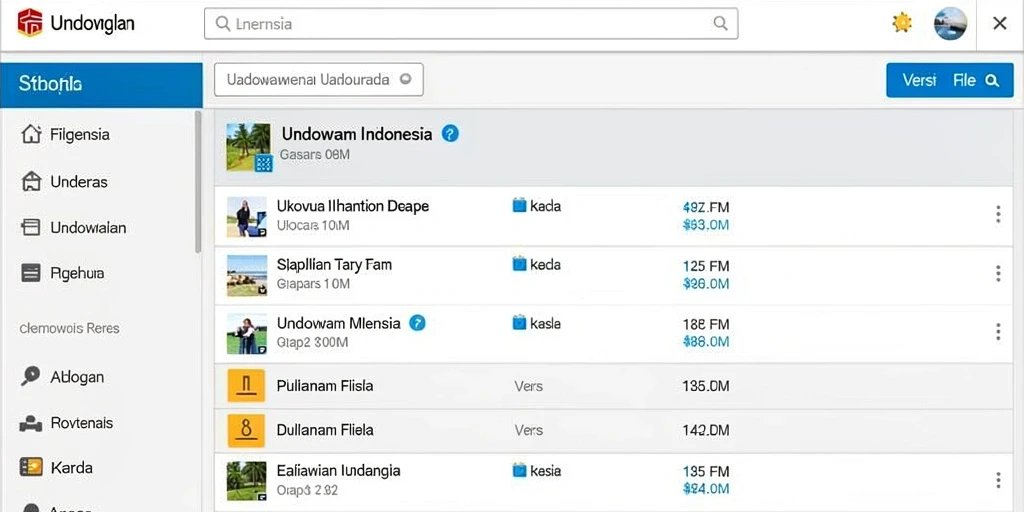This screenshot has height=512, width=1024.
Task: Click the Ealiawian Iundangia title
Action: point(338,470)
